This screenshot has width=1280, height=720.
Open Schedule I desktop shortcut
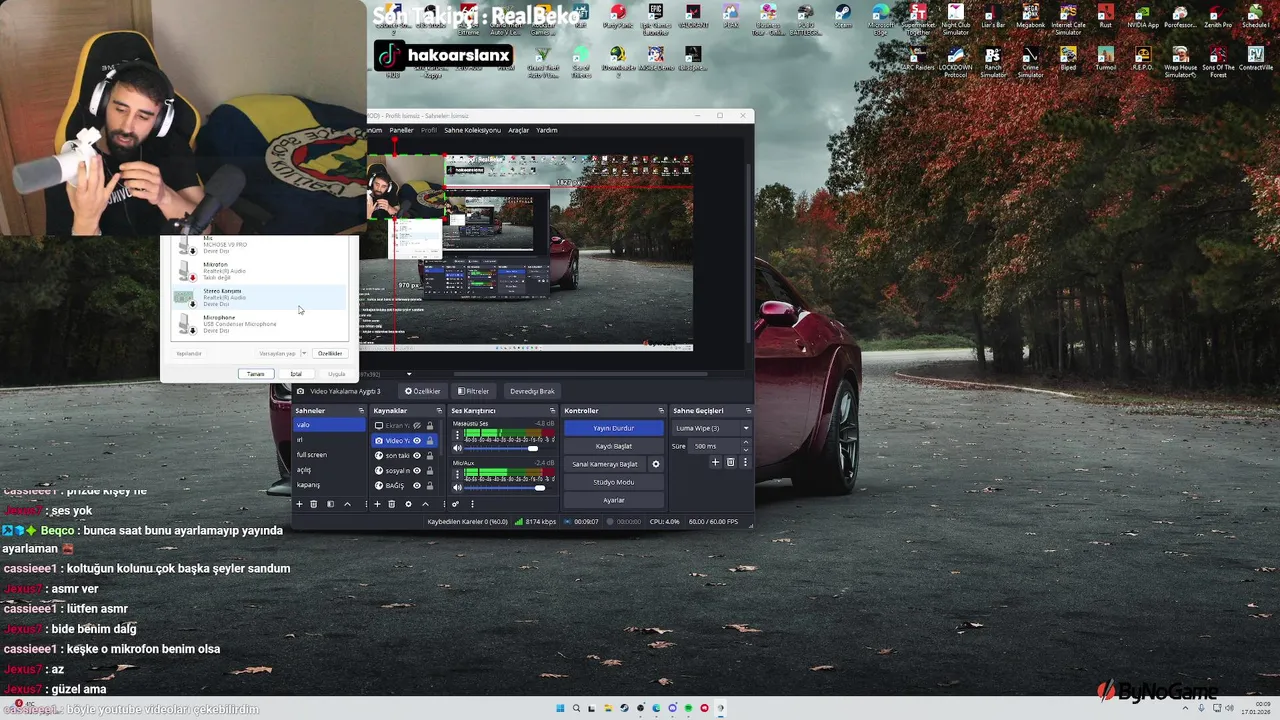[1255, 16]
